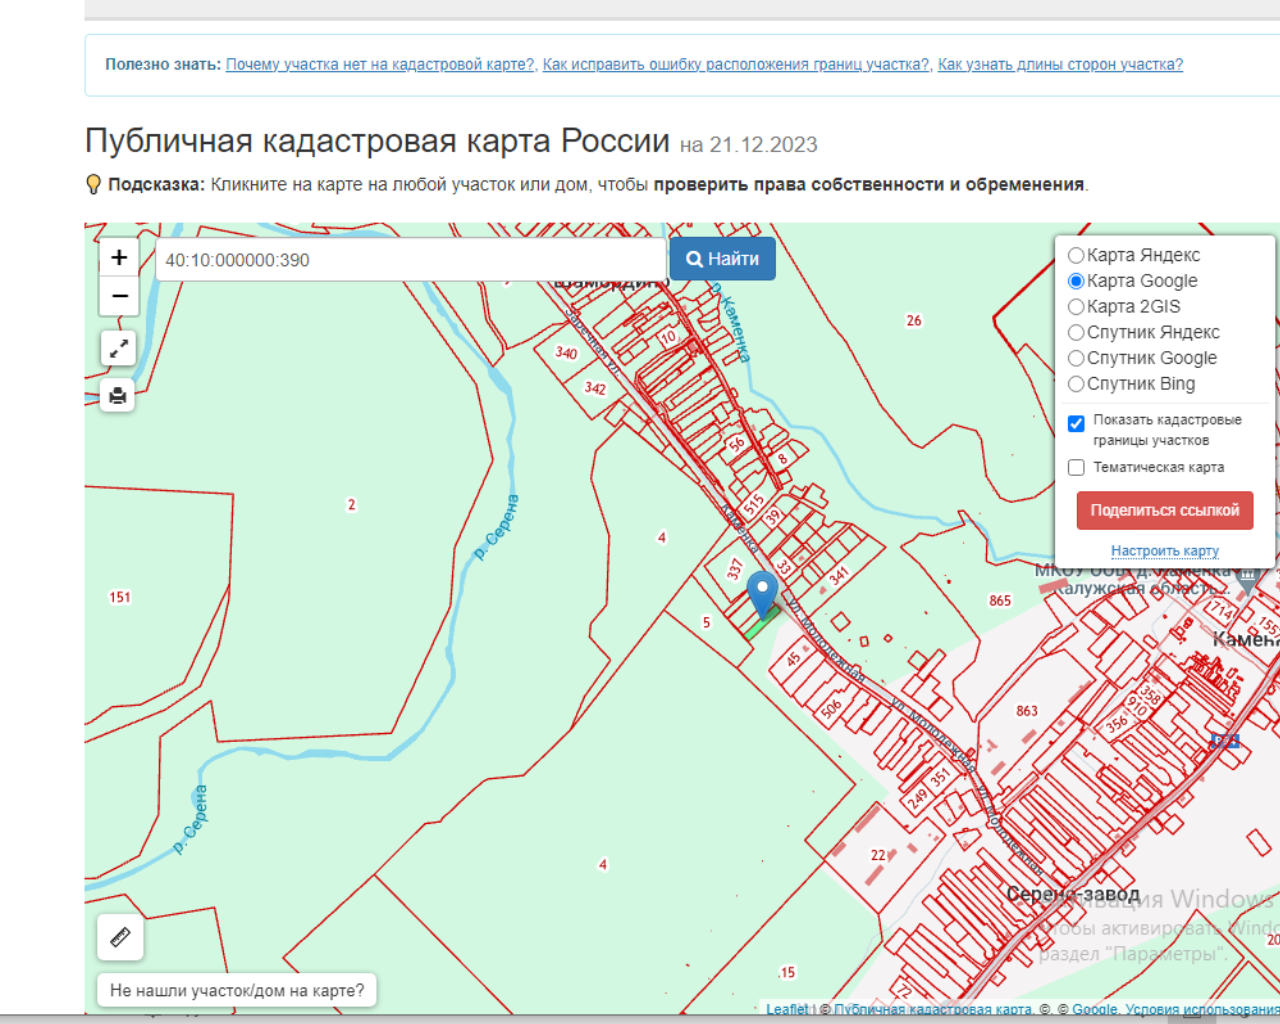Screen dimensions: 1280x1024
Task: Uncheck Показать кадастровые границы участков
Action: (1076, 424)
